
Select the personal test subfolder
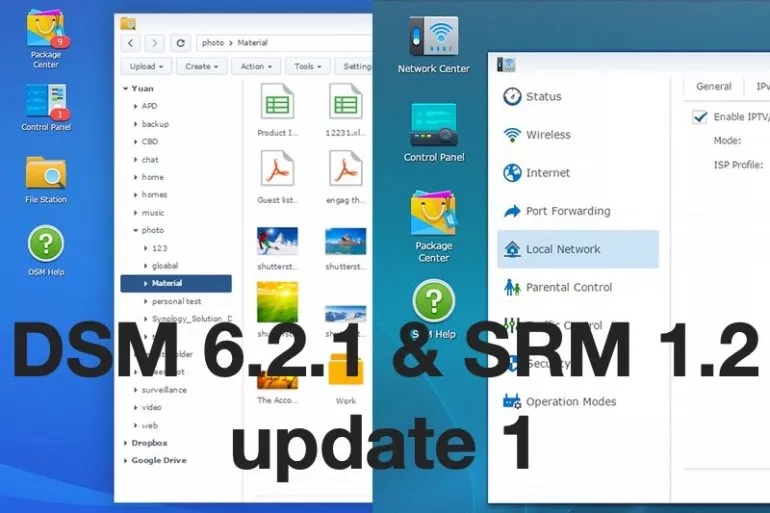click(x=176, y=301)
